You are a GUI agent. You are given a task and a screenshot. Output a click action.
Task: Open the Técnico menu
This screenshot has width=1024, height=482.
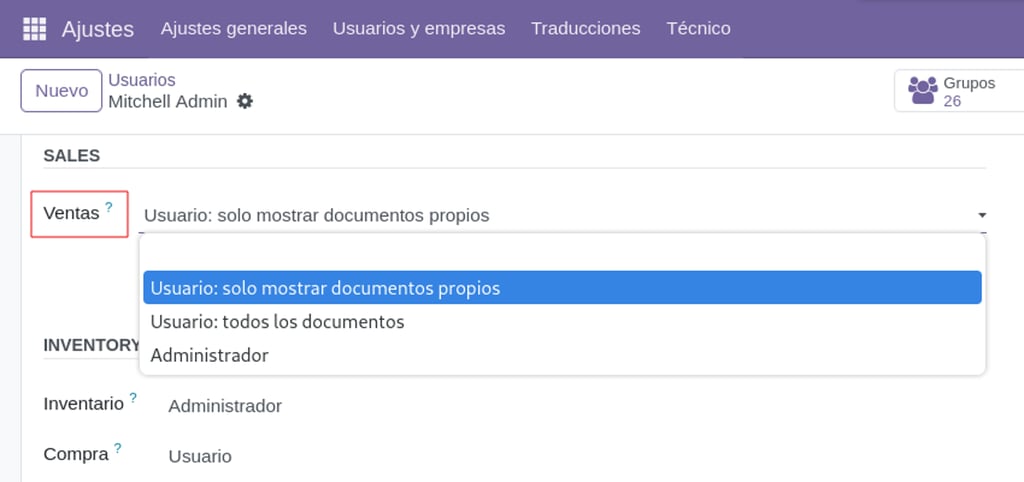pos(698,29)
